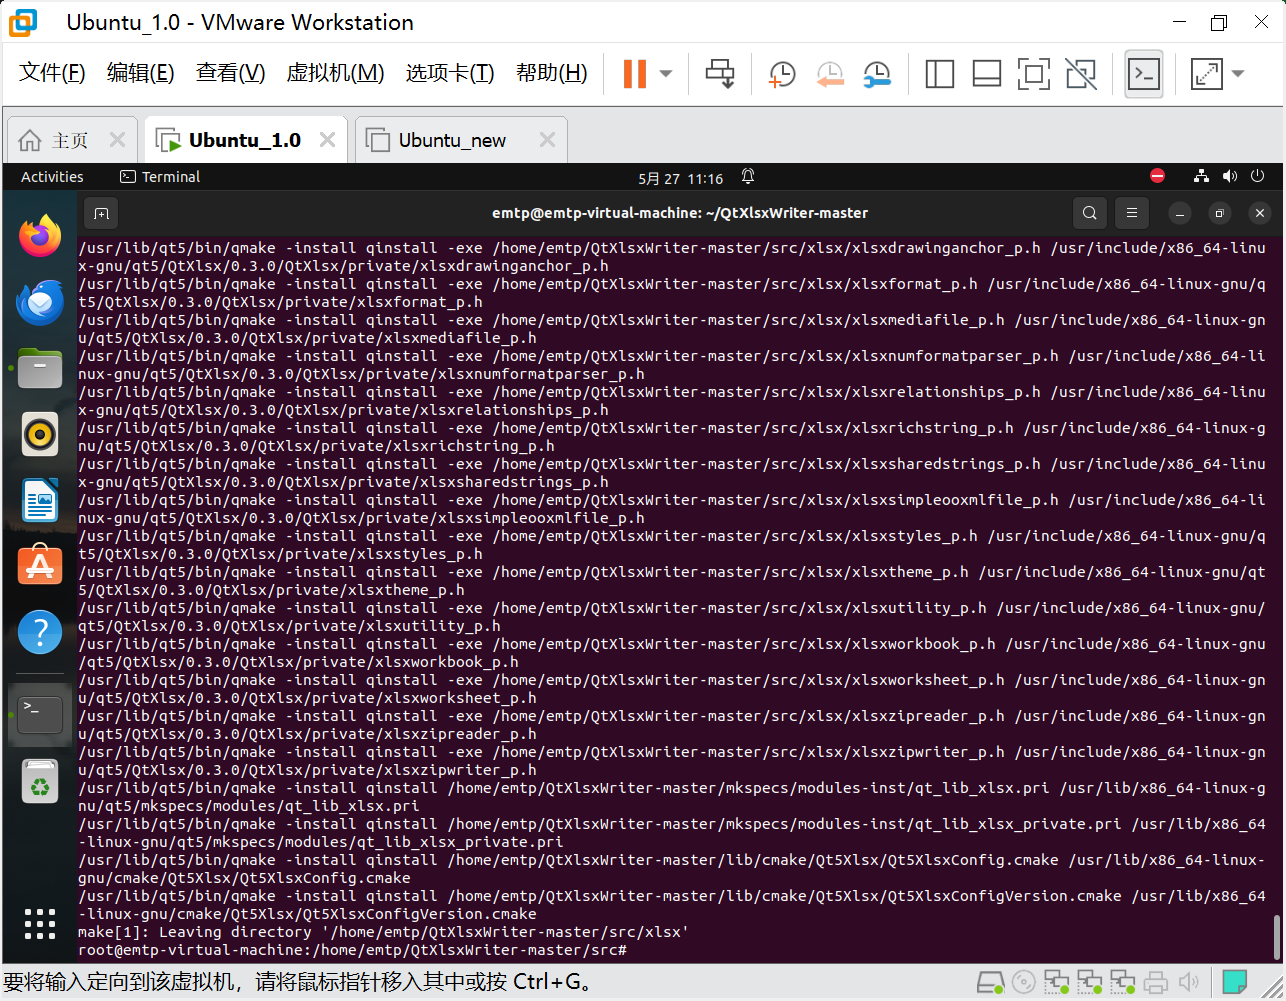This screenshot has height=1001, width=1286.
Task: Click the printer device status icon
Action: [1156, 983]
